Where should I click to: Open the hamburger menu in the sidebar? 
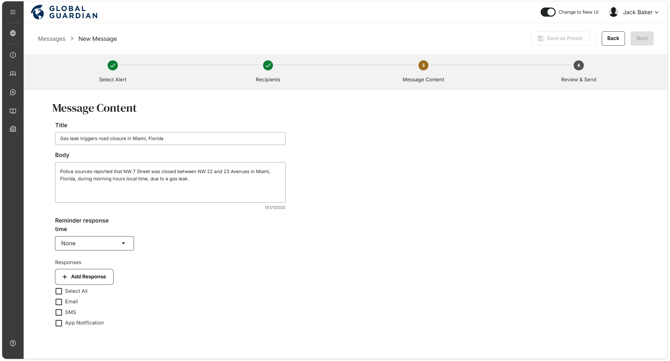(13, 12)
